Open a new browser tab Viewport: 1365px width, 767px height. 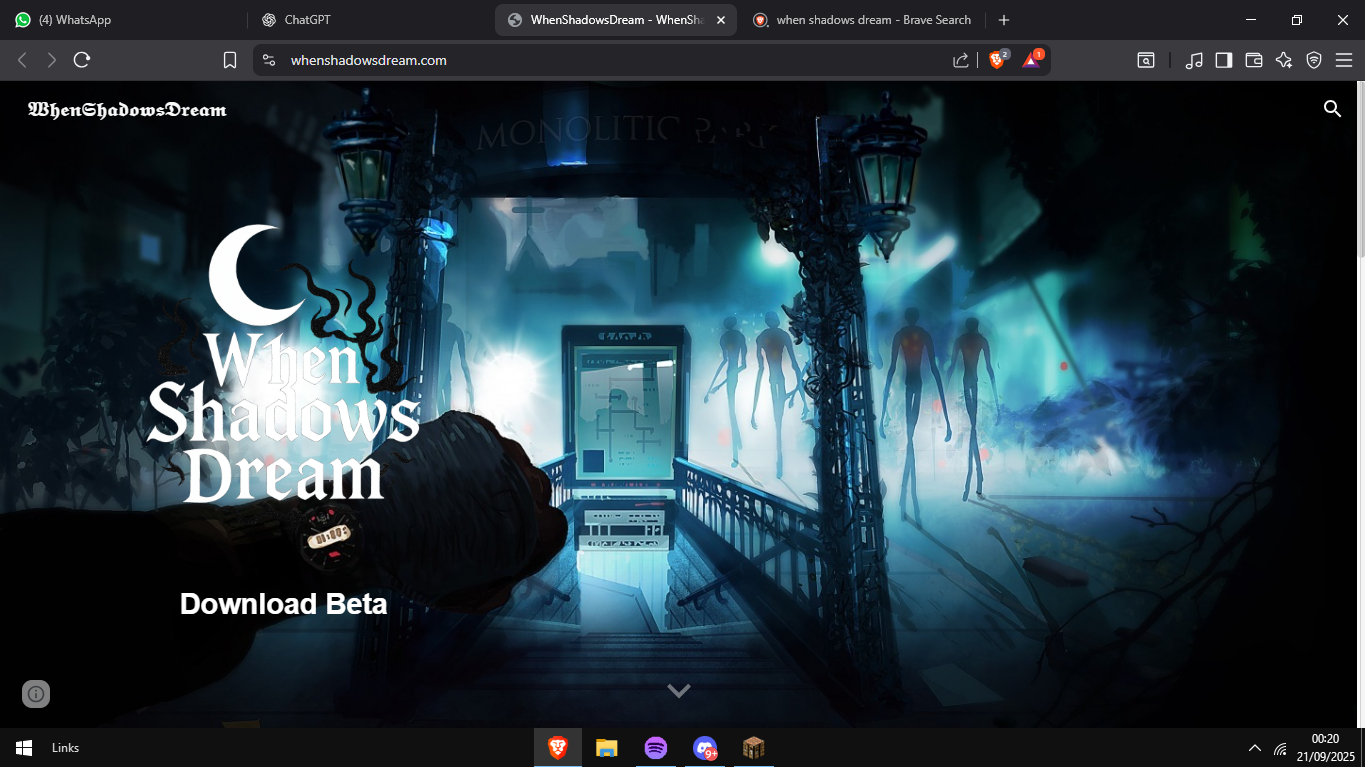pyautogui.click(x=1004, y=20)
